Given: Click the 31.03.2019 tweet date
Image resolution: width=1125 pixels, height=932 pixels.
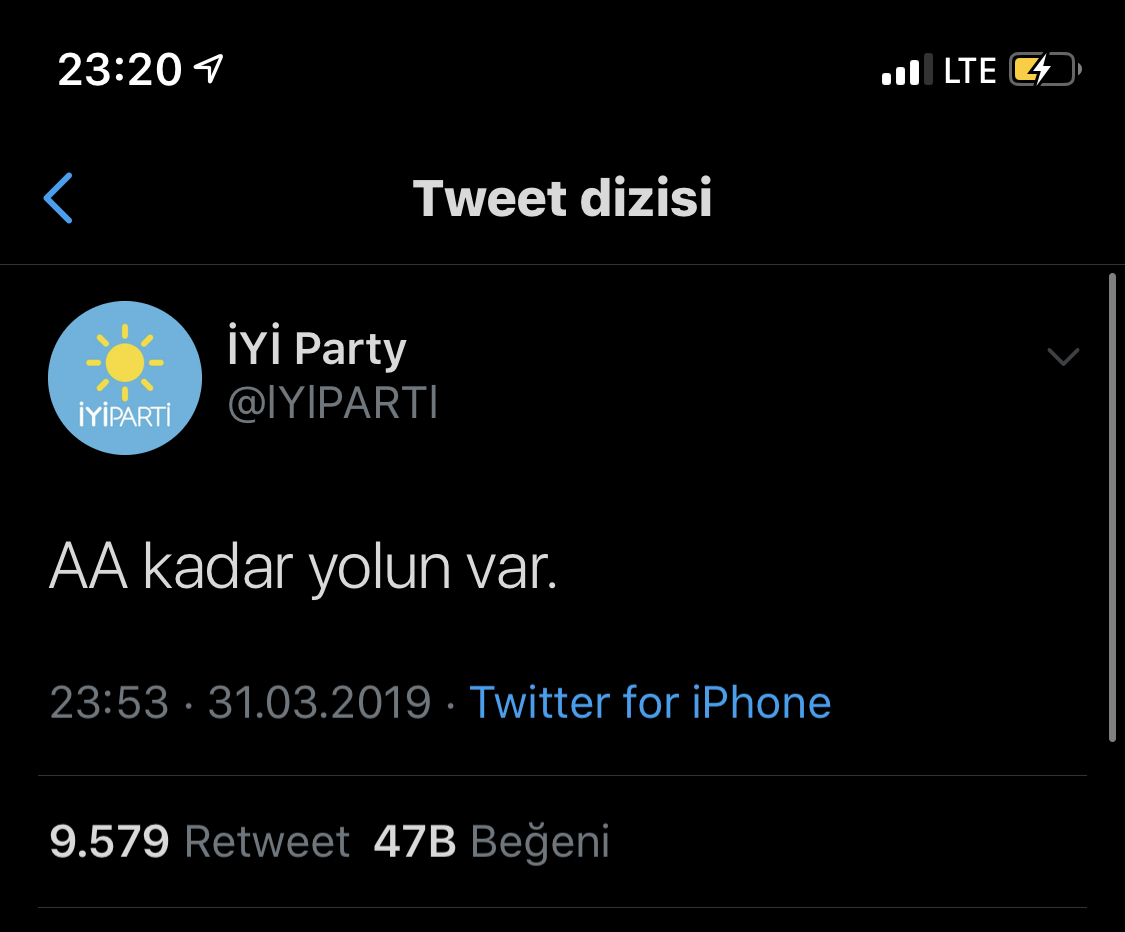Looking at the screenshot, I should pos(319,702).
